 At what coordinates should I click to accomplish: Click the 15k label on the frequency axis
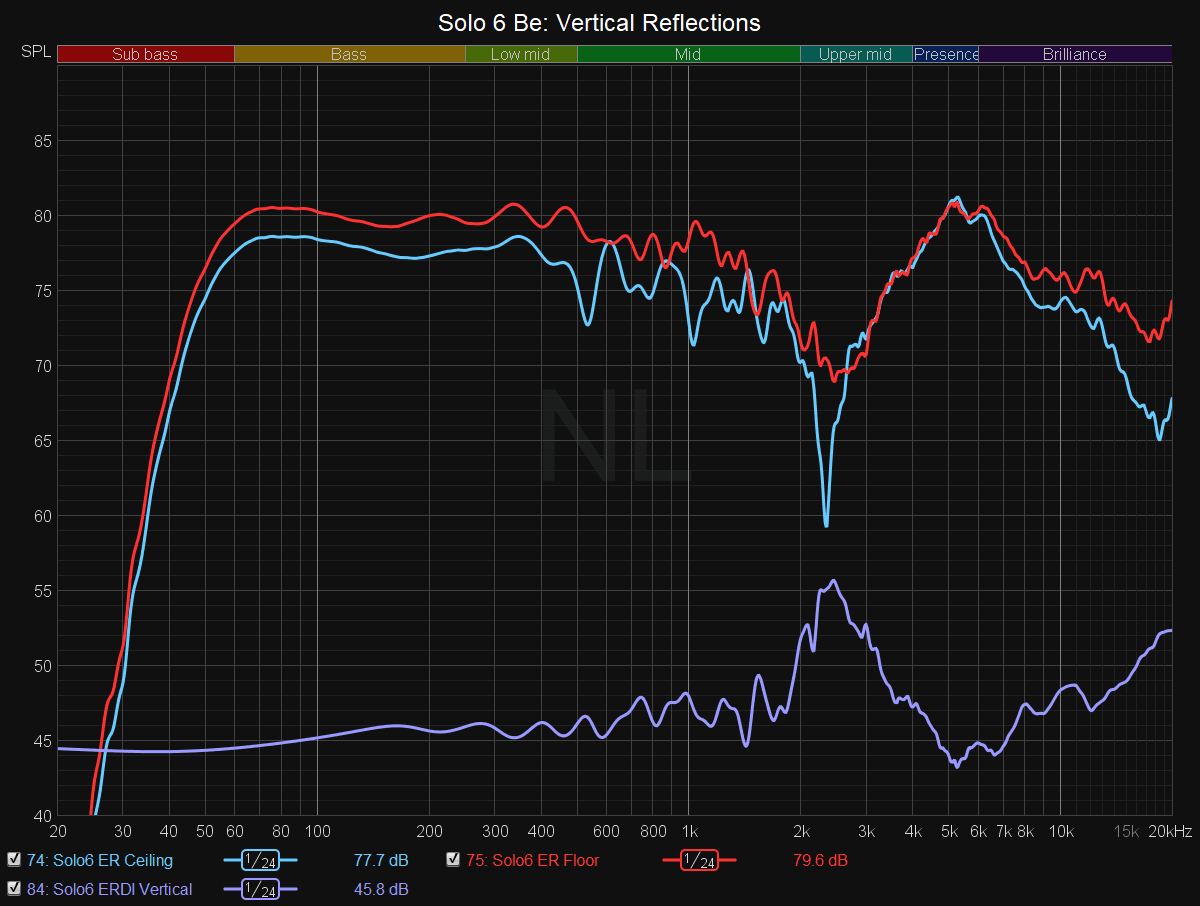tap(1126, 831)
